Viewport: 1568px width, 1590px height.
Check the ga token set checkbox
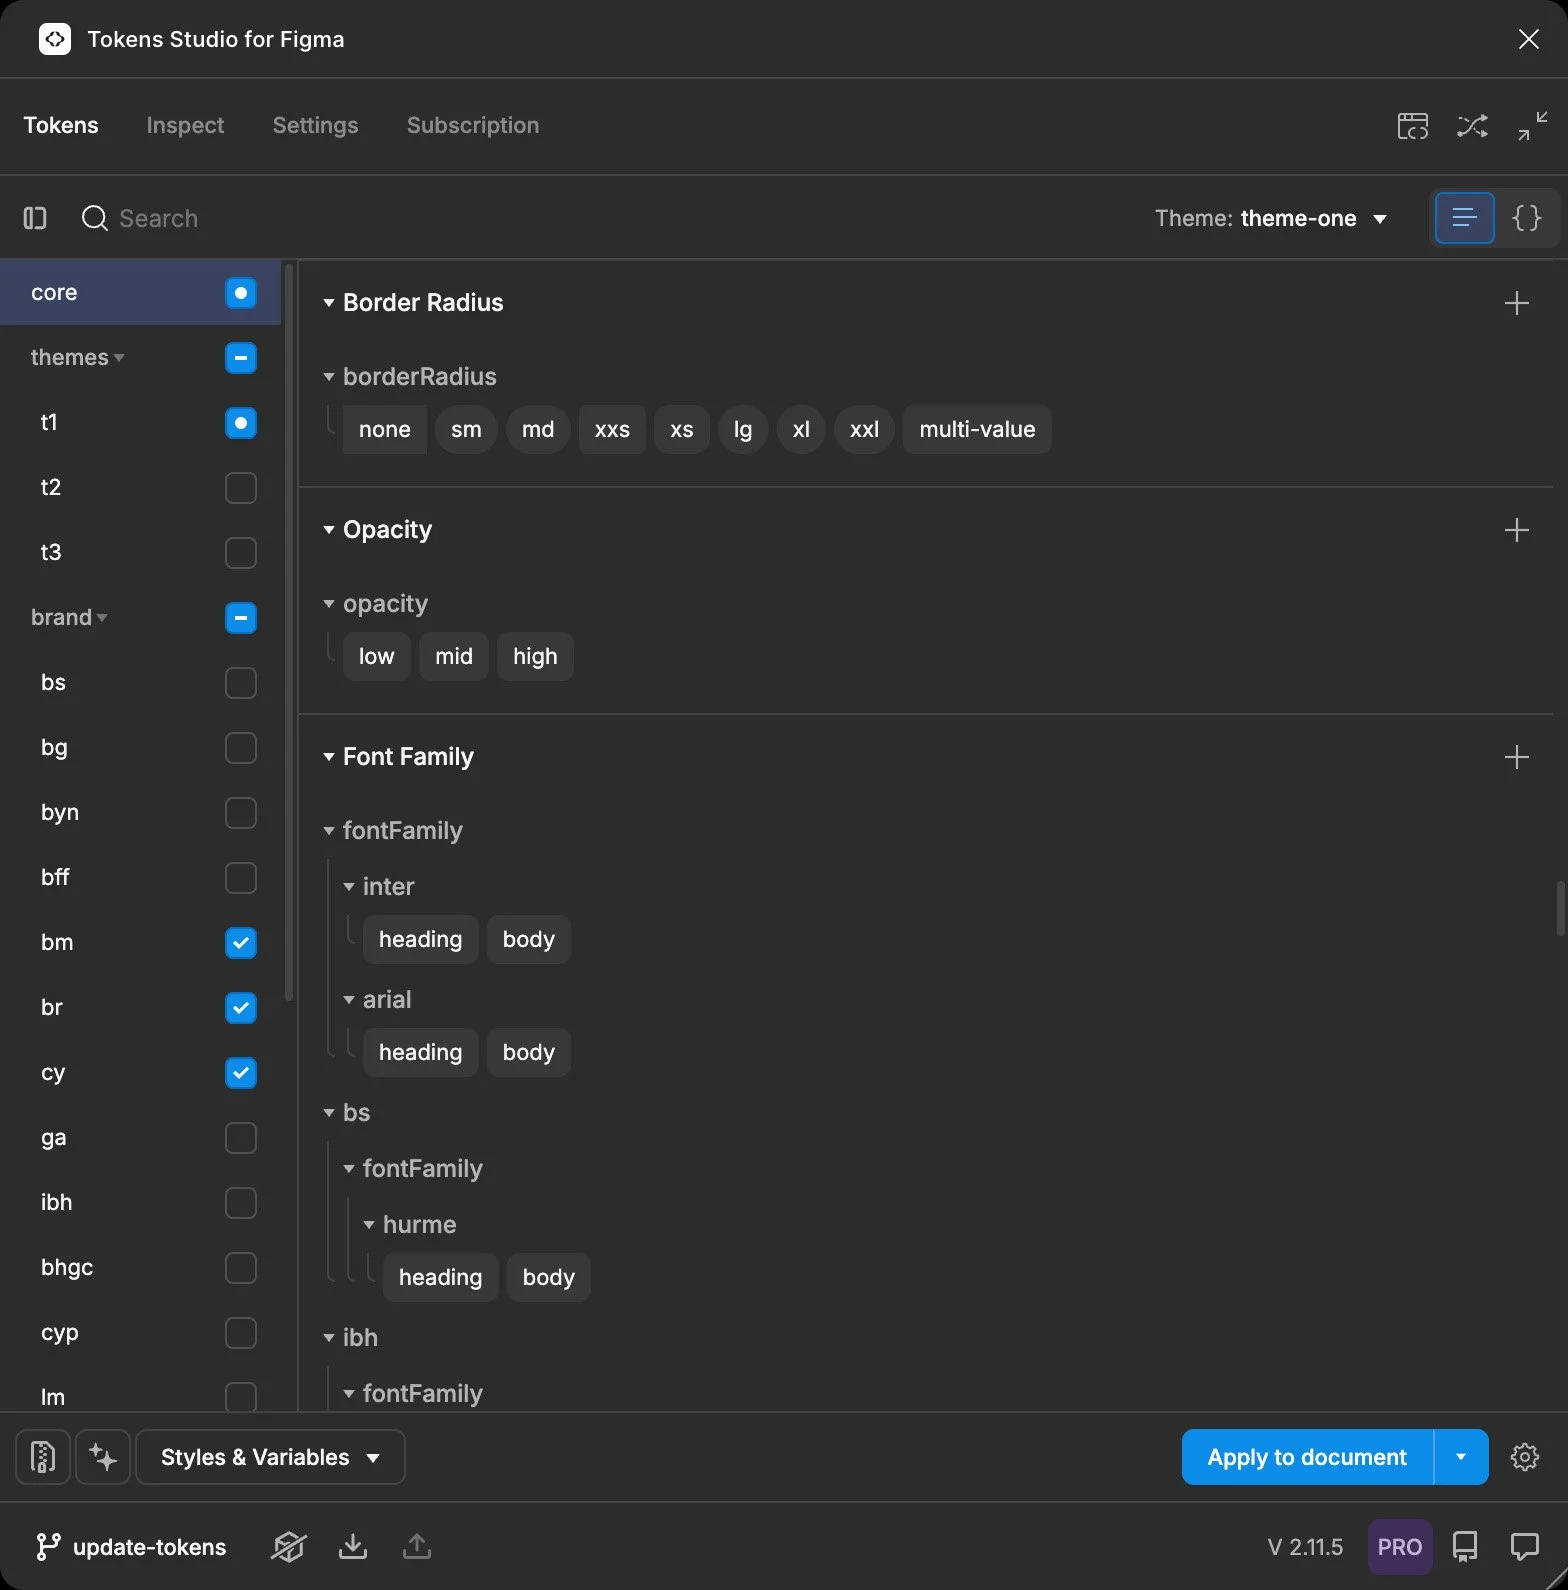coord(241,1138)
